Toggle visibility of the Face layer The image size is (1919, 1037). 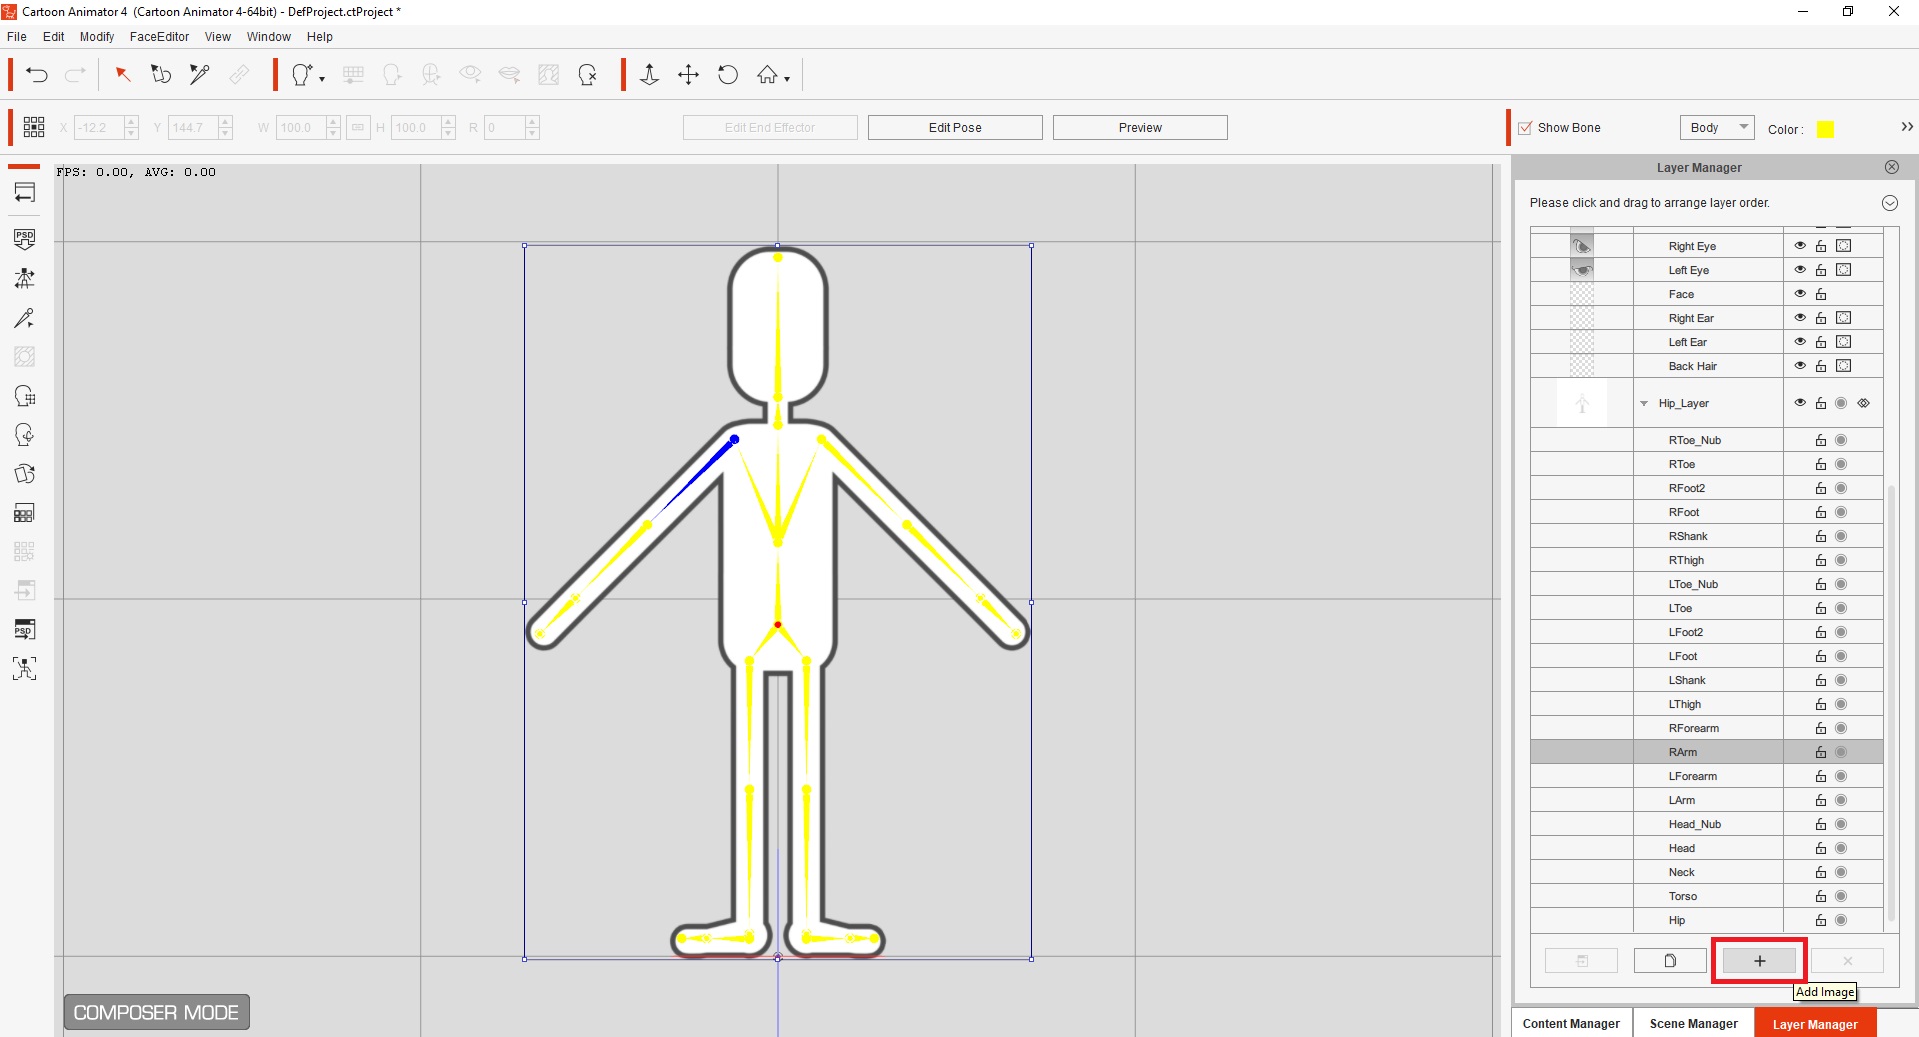coord(1800,294)
